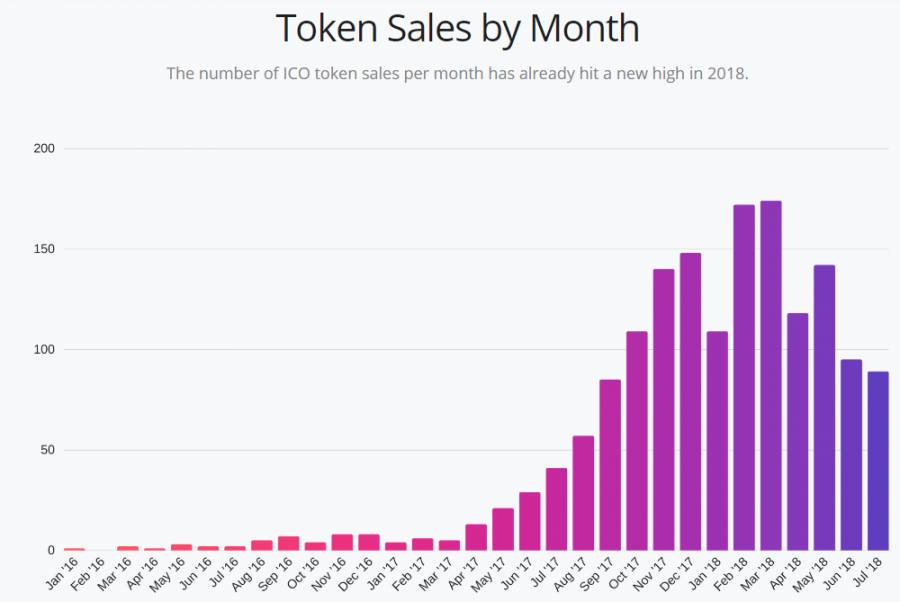Viewport: 900px width, 602px height.
Task: Click the May '17 bar
Action: click(x=503, y=530)
